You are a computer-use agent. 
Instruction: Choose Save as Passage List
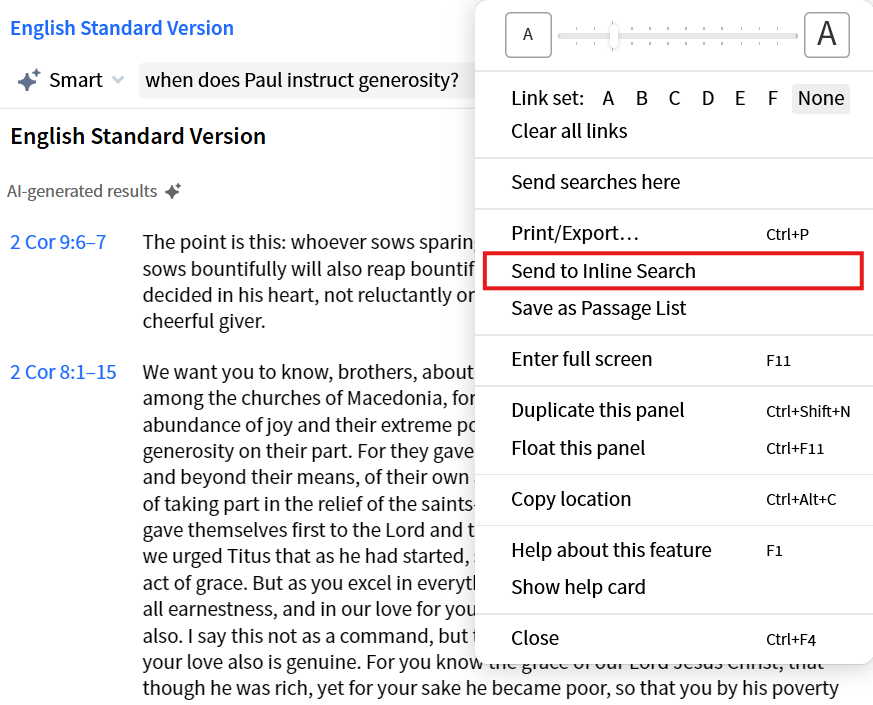[x=674, y=308]
